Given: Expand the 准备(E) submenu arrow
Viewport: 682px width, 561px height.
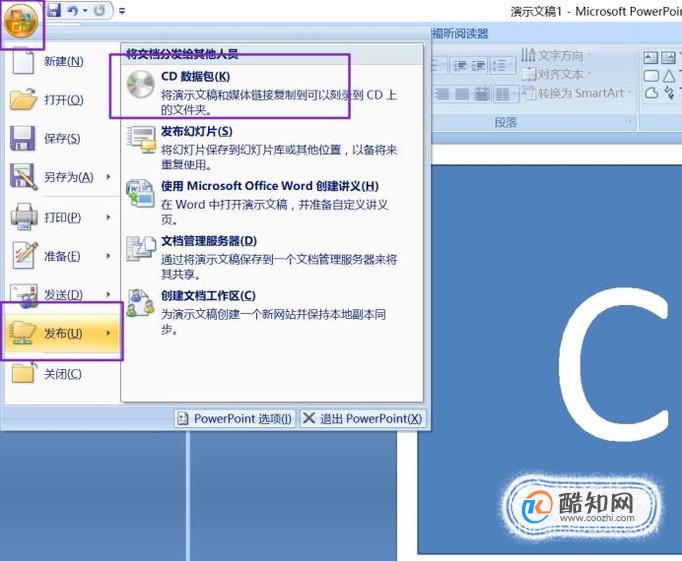Looking at the screenshot, I should point(108,256).
